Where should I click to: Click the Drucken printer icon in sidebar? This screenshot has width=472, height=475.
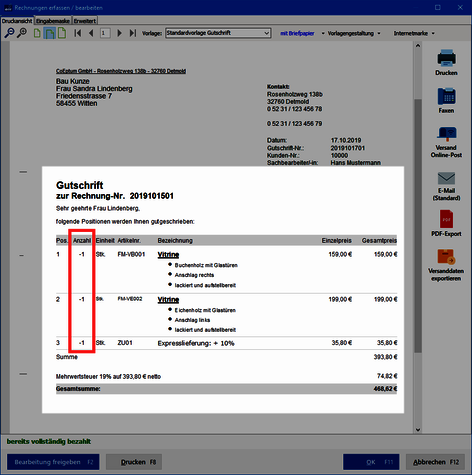(x=446, y=57)
